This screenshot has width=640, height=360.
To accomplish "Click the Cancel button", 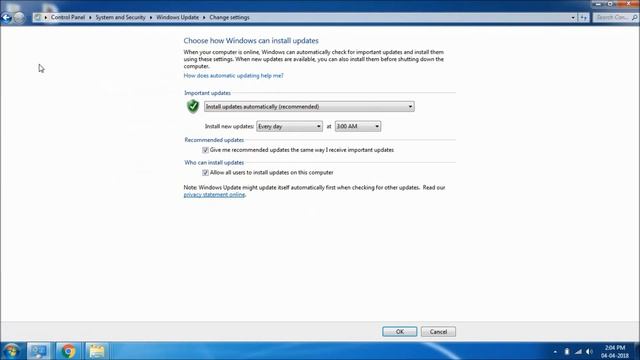I will pyautogui.click(x=438, y=331).
